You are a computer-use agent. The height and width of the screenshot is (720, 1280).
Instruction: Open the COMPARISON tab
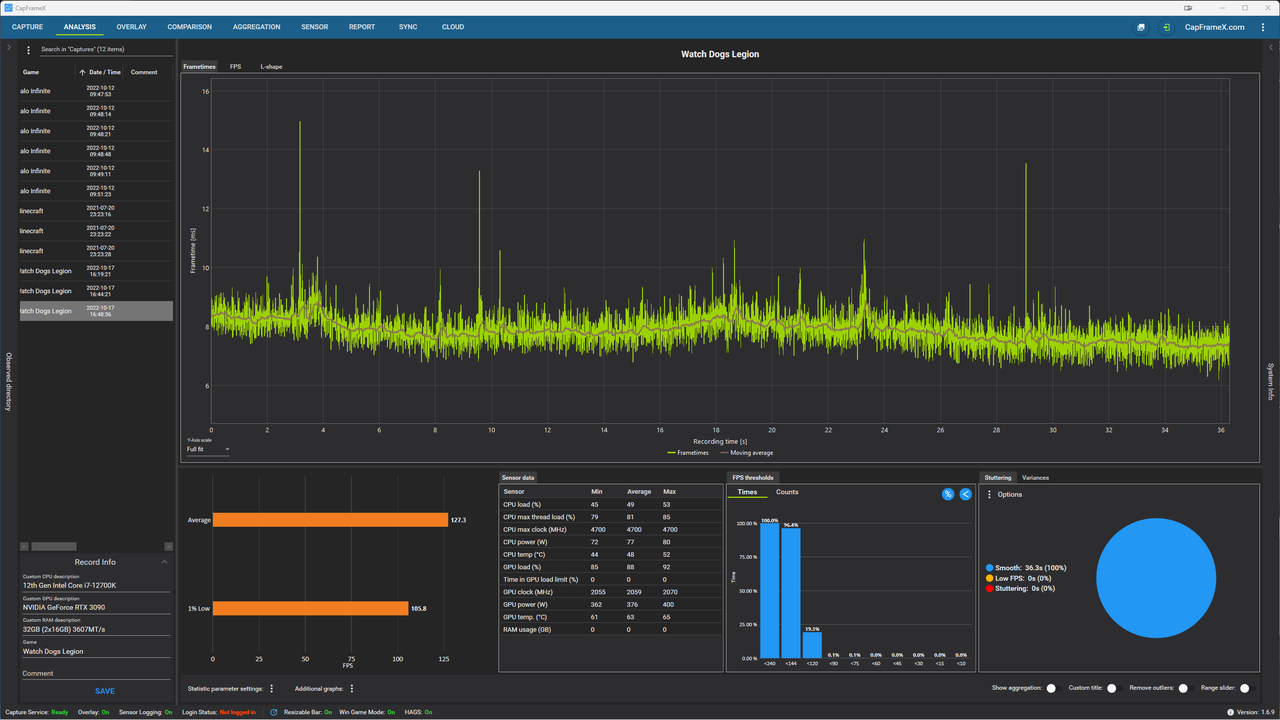coord(189,27)
